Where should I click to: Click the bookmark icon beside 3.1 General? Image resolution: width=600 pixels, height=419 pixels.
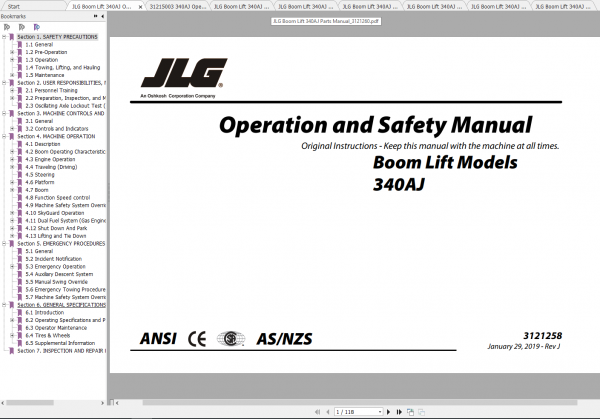pyautogui.click(x=20, y=121)
